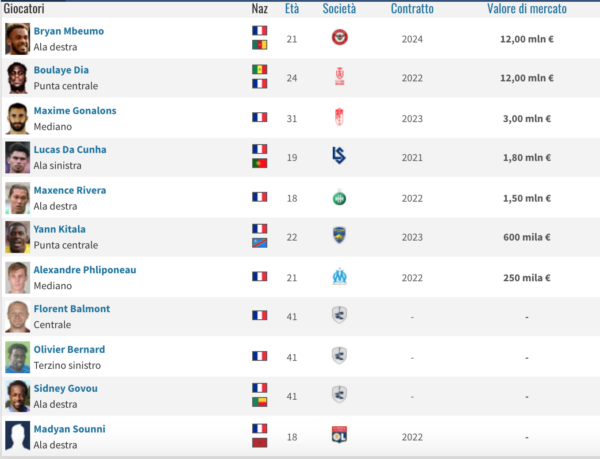Open Bryan Mbeumo's player profile link
The height and width of the screenshot is (459, 600).
tap(69, 31)
